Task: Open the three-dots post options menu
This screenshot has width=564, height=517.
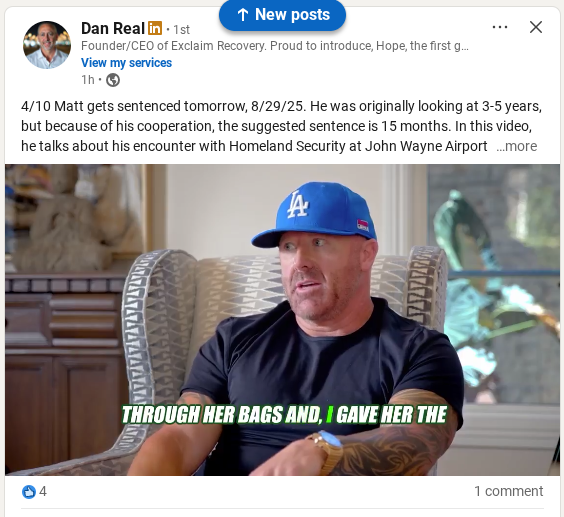Action: (x=500, y=27)
